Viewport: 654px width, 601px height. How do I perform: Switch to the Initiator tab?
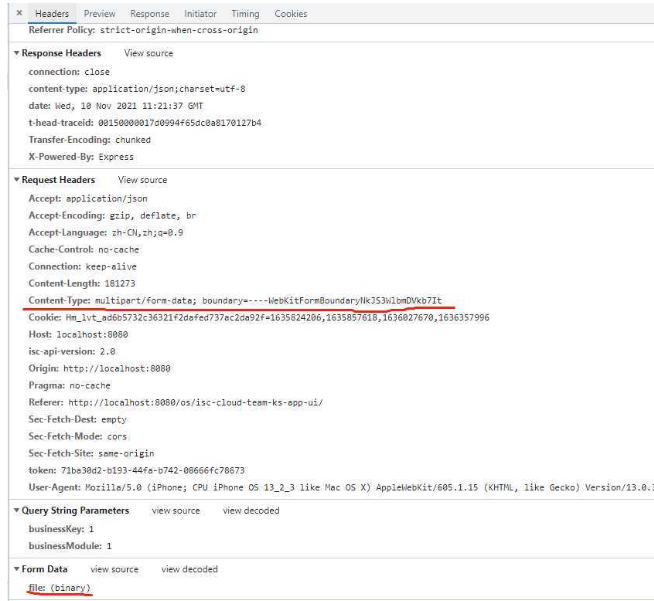pos(200,14)
